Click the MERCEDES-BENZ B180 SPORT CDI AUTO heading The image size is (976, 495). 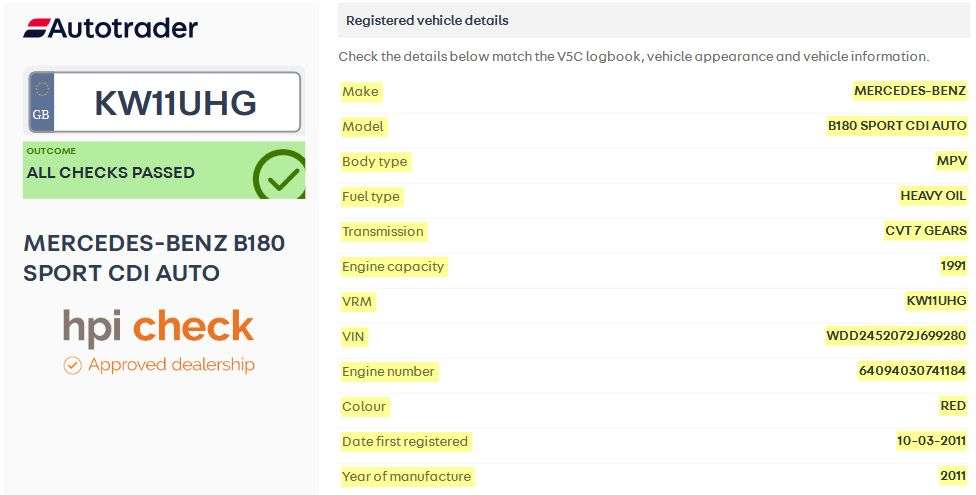(154, 258)
